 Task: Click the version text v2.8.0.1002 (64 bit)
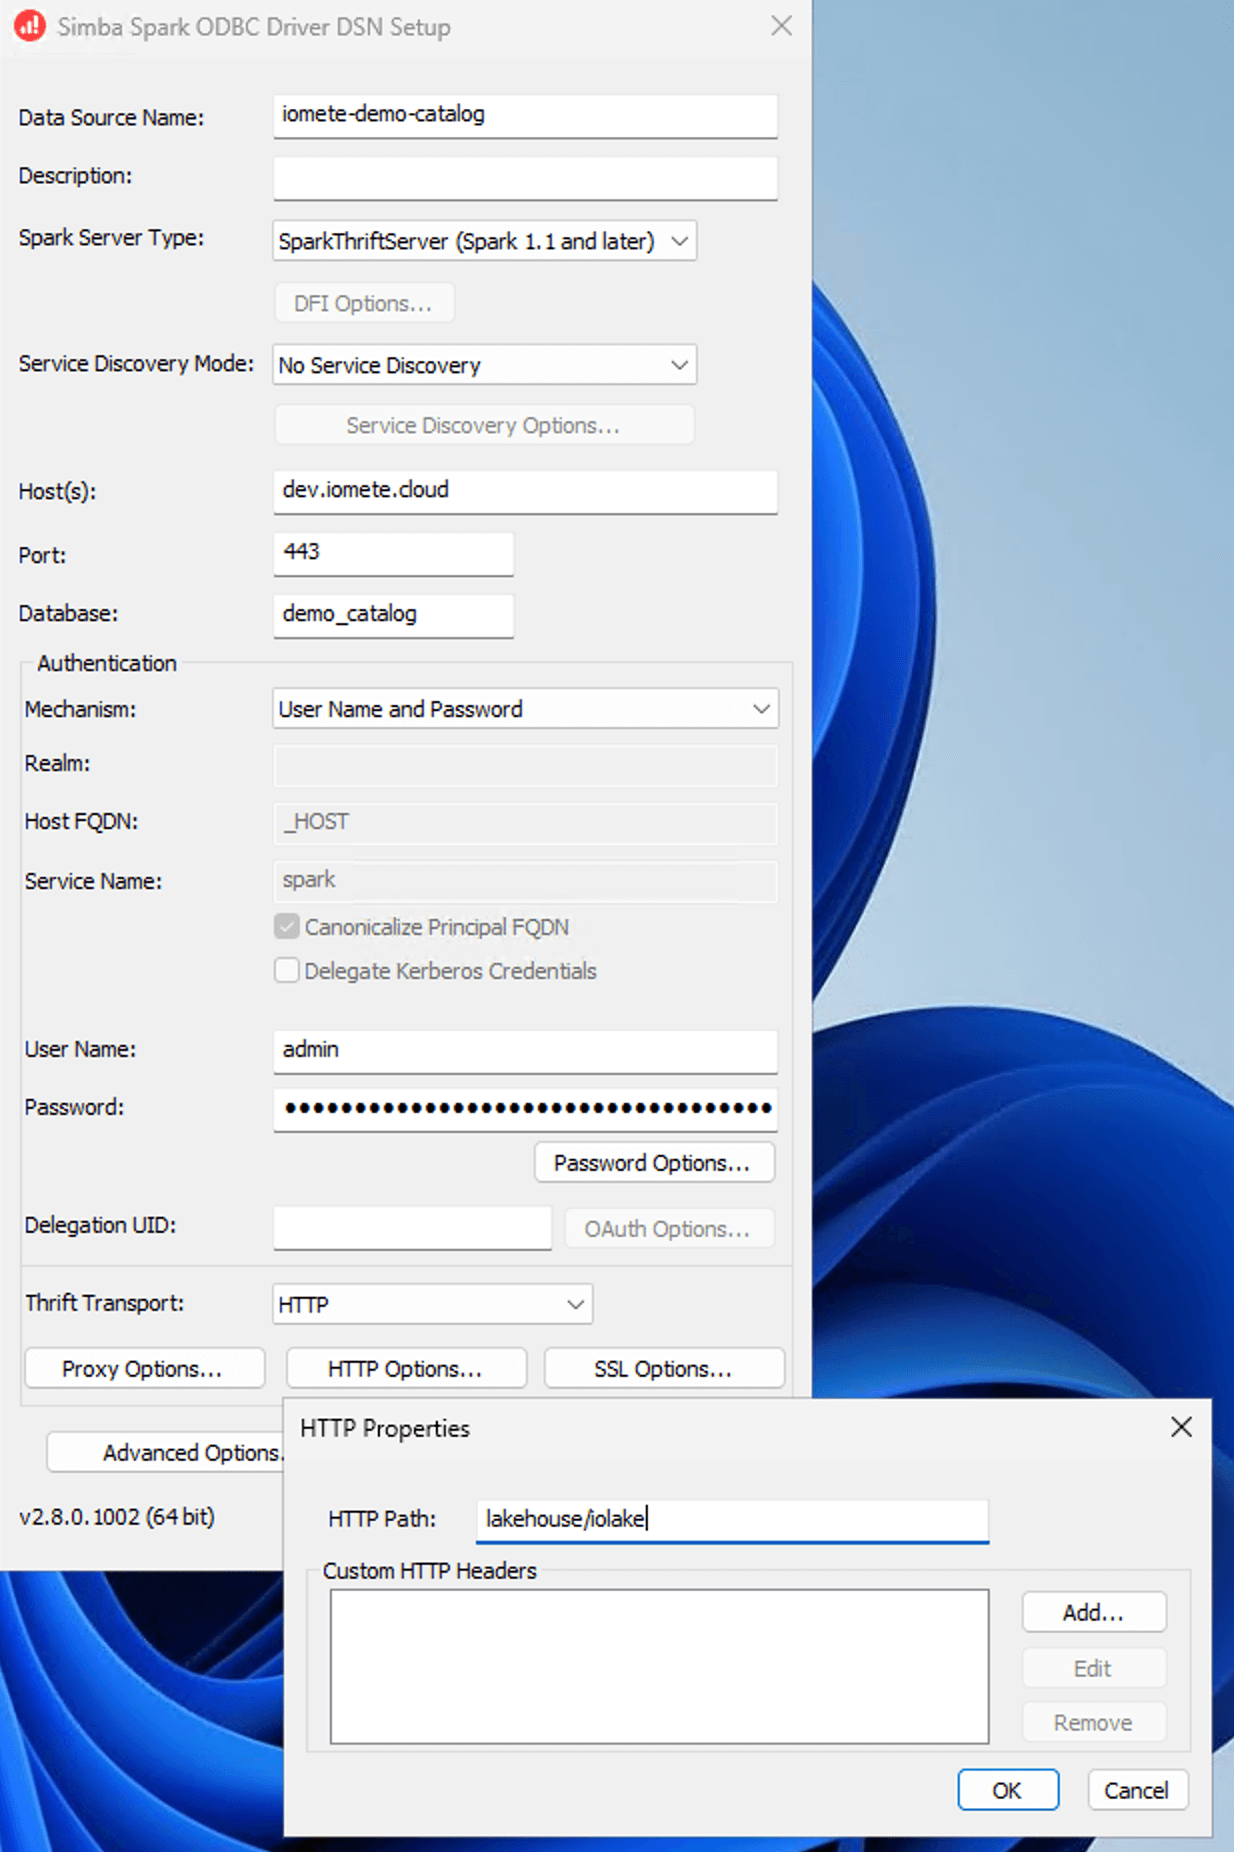point(117,1516)
